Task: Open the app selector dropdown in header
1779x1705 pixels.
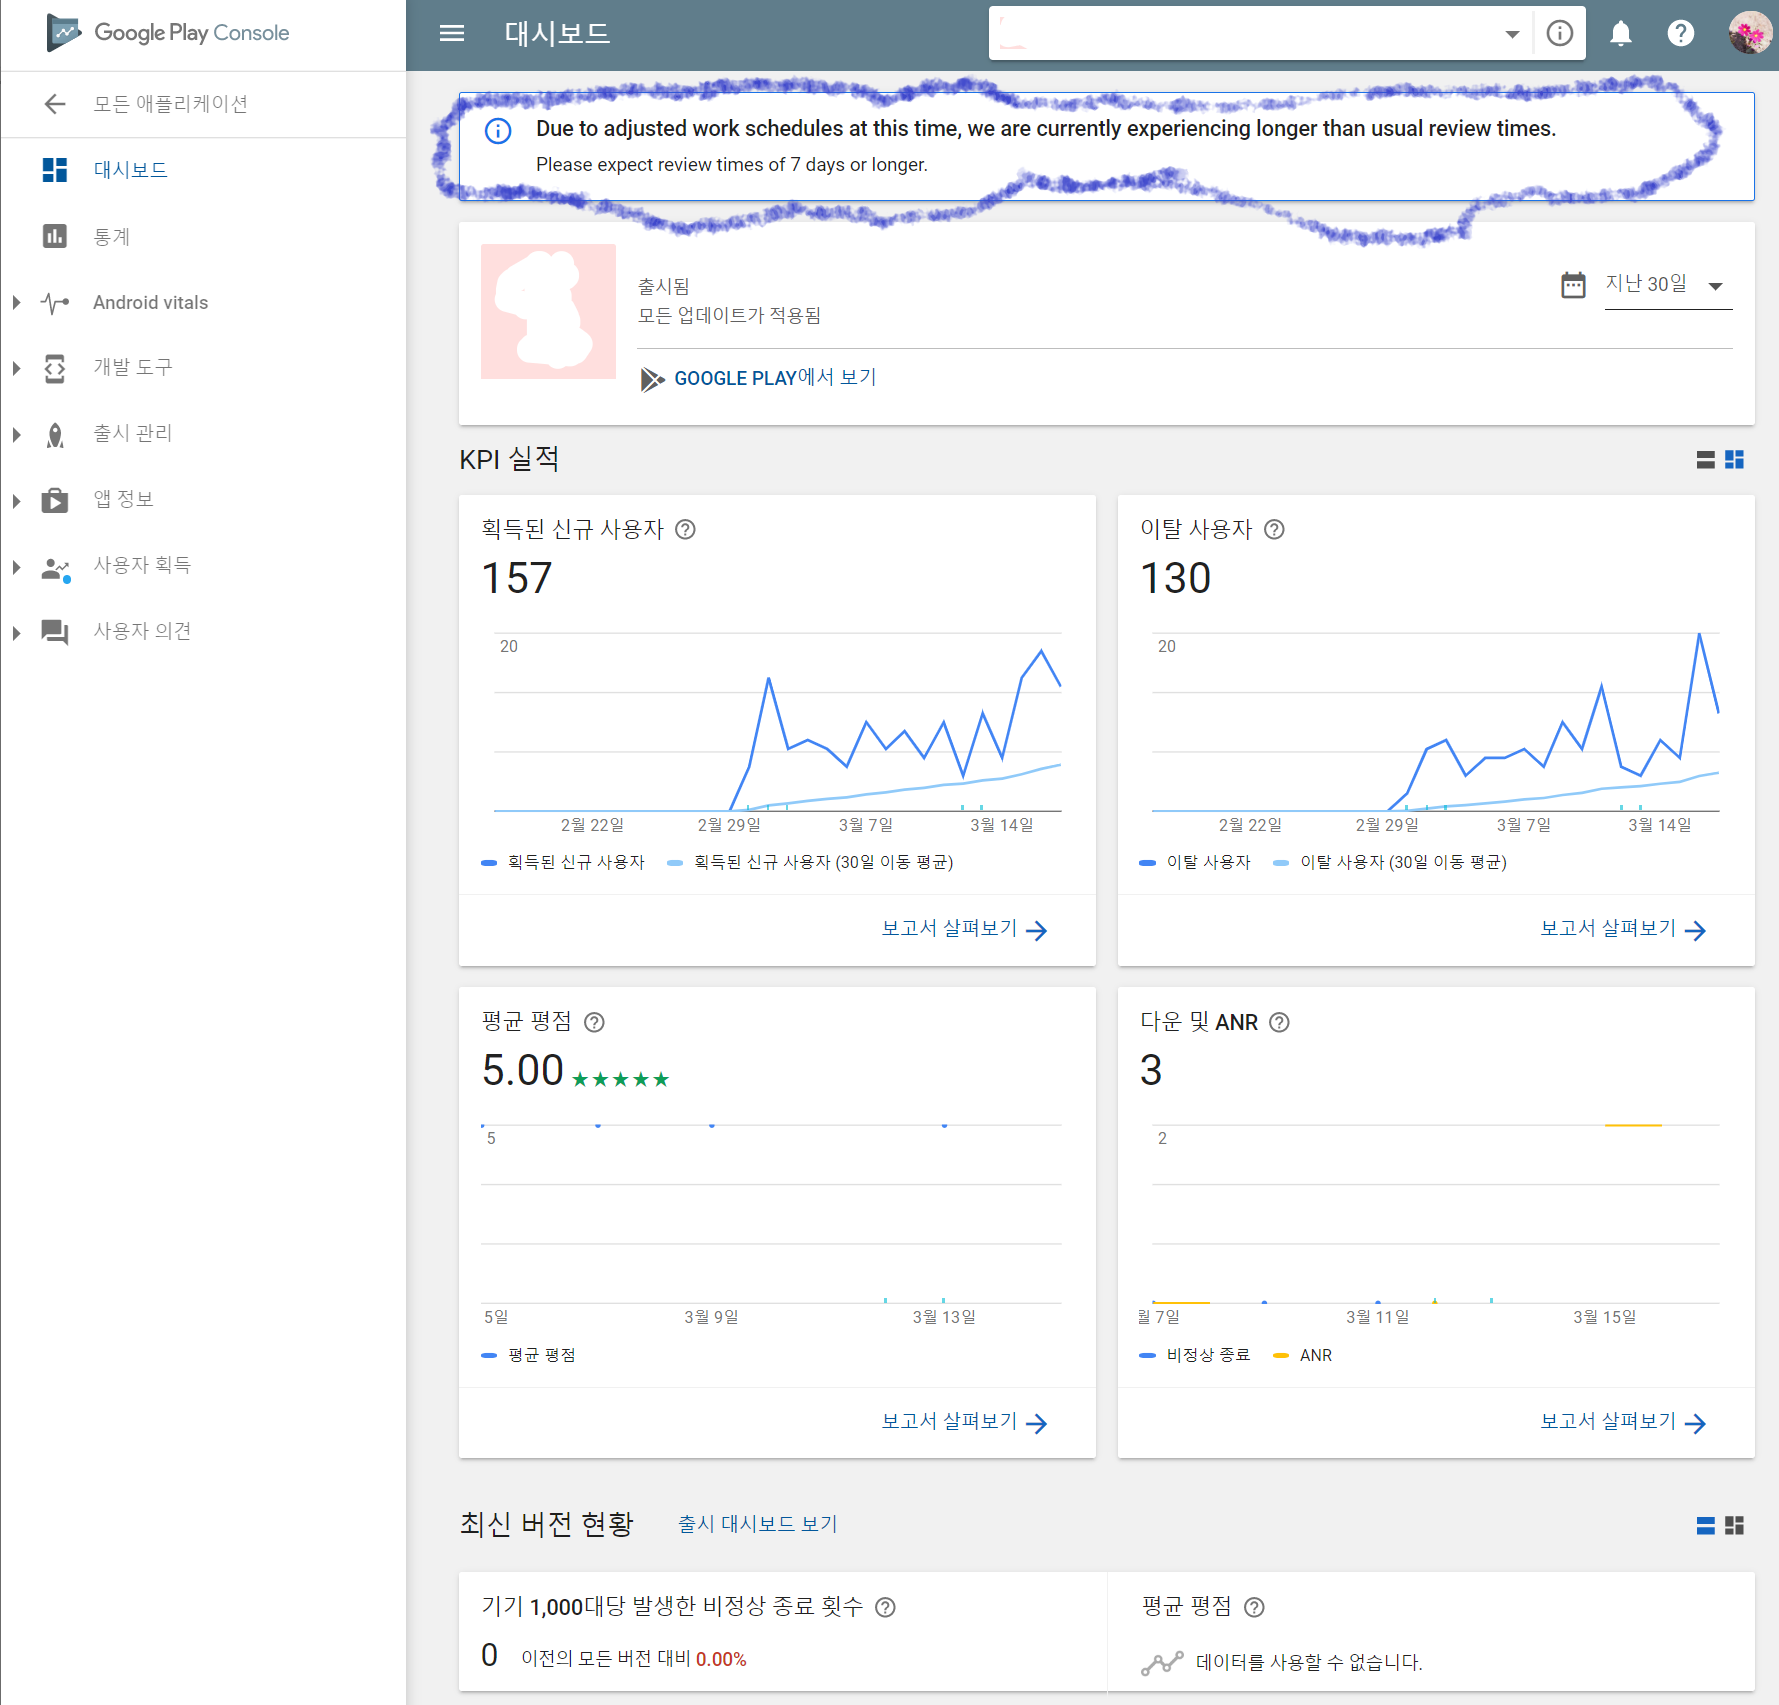Action: click(1511, 34)
